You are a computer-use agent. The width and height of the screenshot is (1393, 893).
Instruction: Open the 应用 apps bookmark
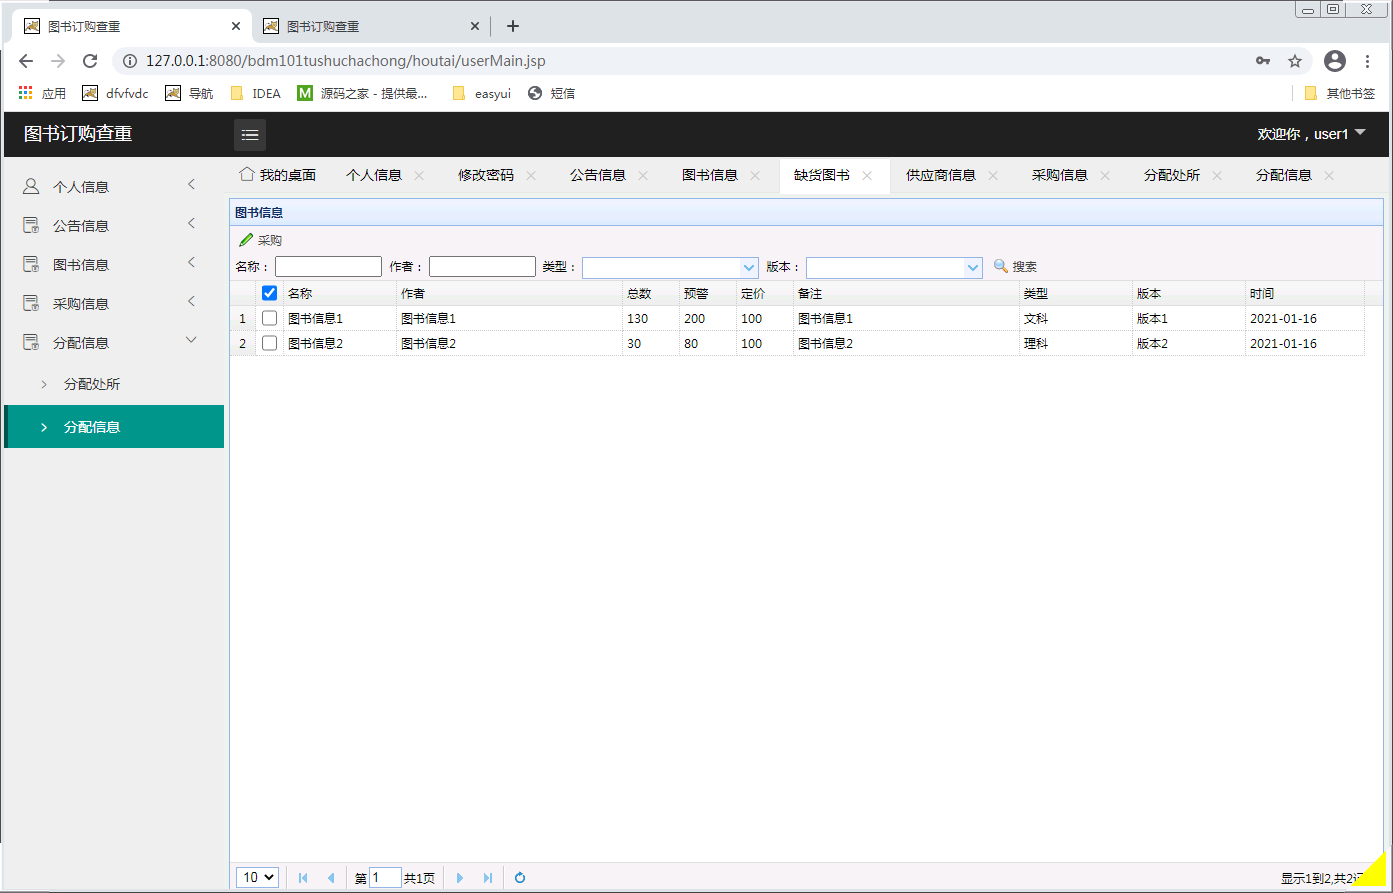pyautogui.click(x=42, y=93)
